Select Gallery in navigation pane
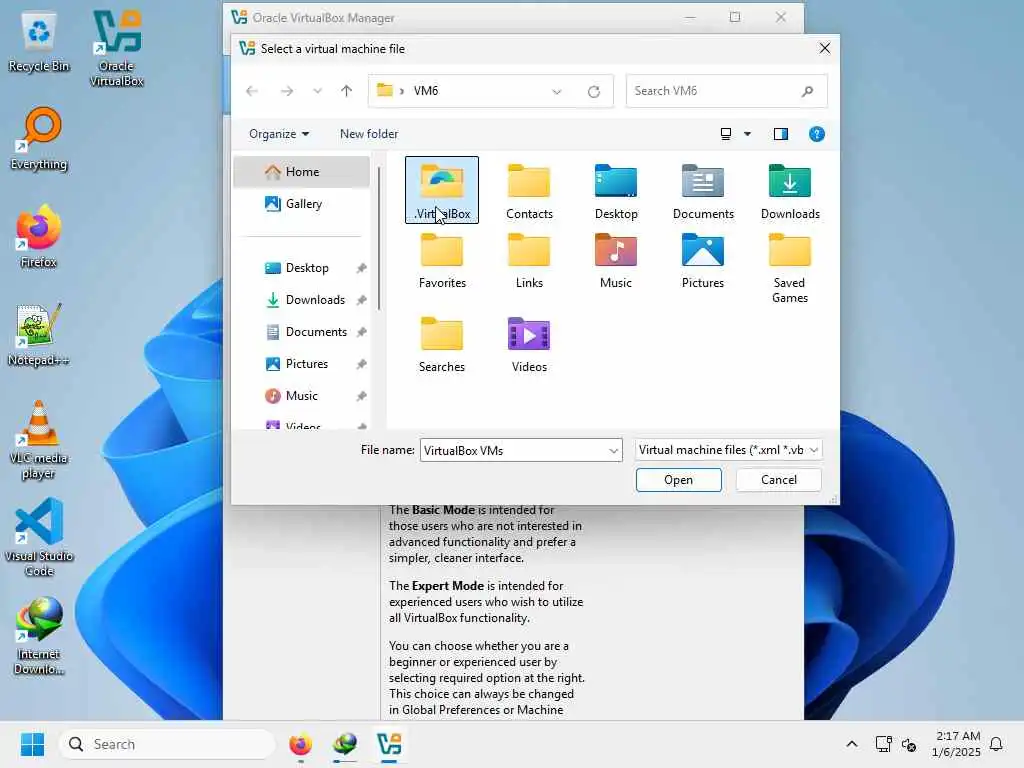The width and height of the screenshot is (1024, 768). point(302,204)
